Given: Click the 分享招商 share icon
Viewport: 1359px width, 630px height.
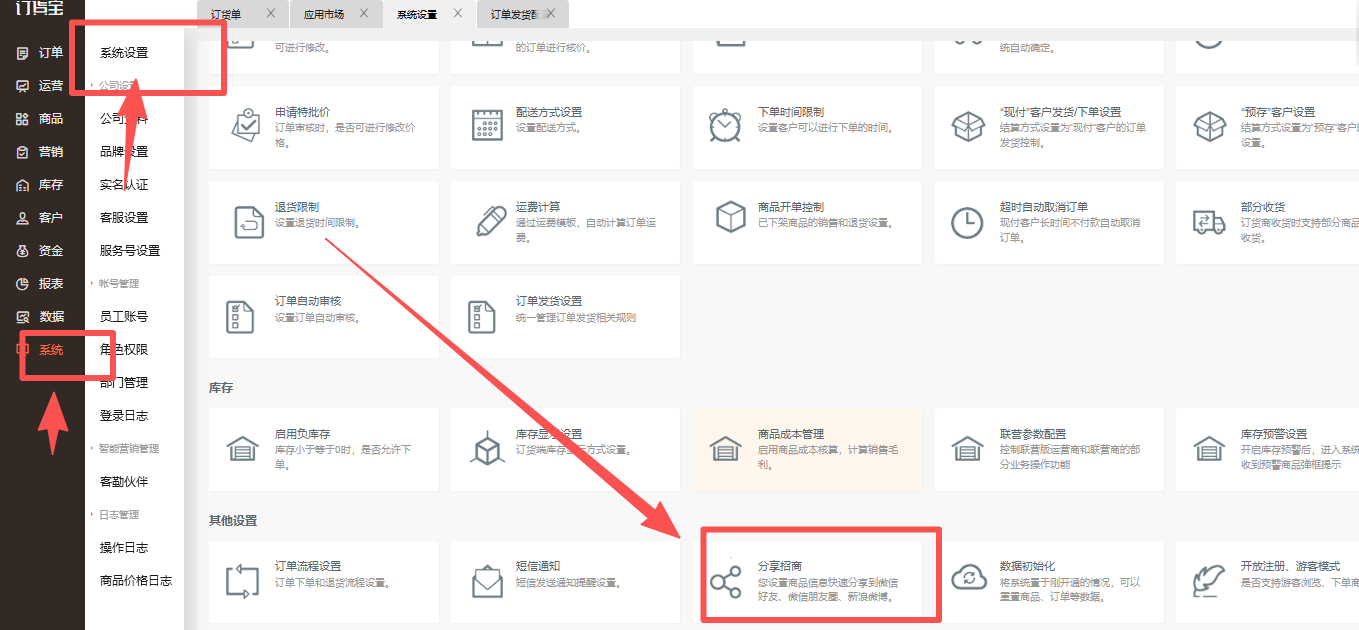Looking at the screenshot, I should tap(725, 582).
